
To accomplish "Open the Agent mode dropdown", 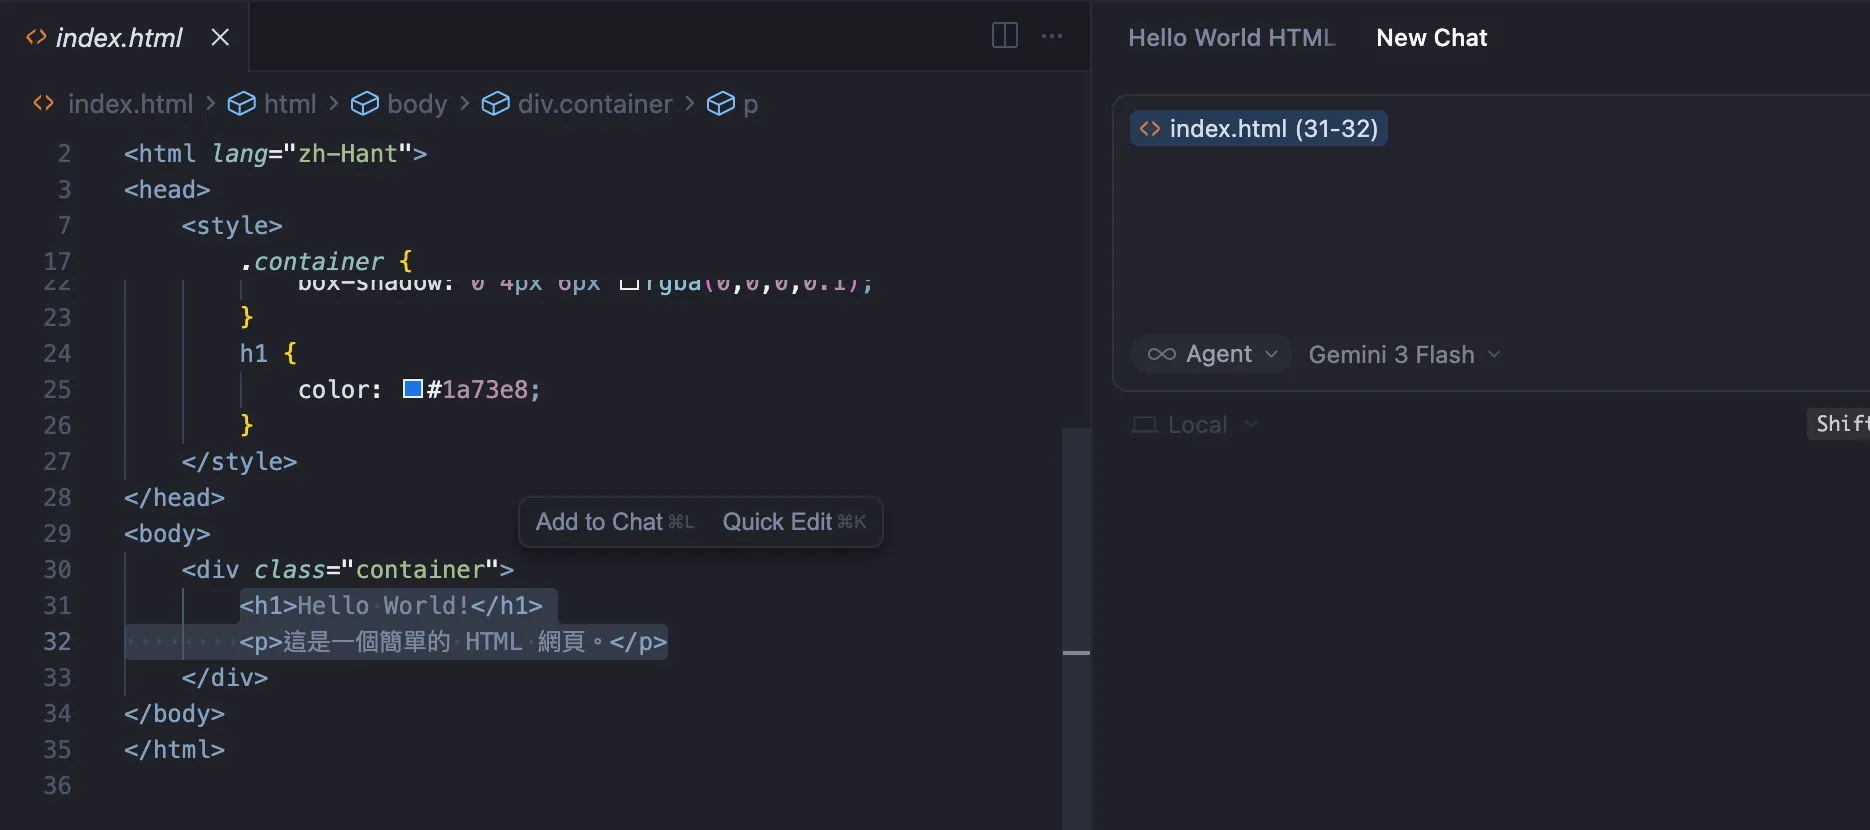I will 1213,354.
